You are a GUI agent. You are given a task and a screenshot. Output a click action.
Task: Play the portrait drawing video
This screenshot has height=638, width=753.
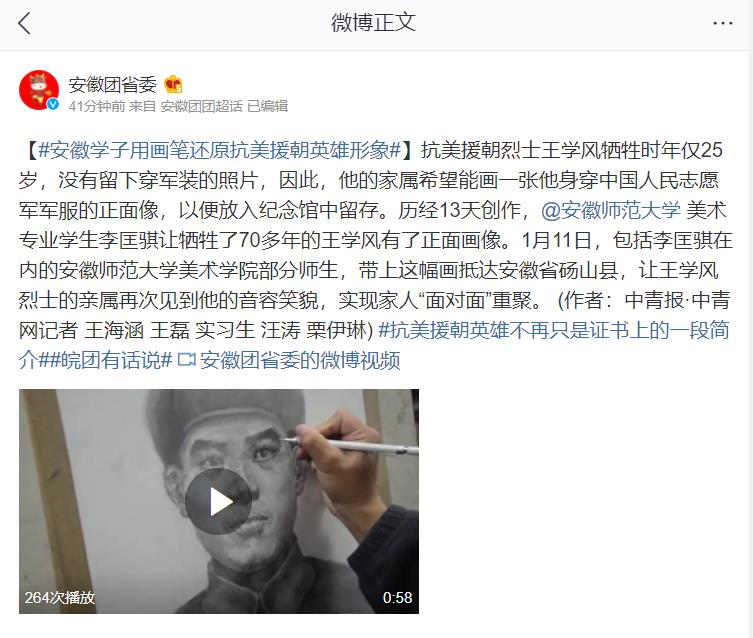click(x=219, y=501)
